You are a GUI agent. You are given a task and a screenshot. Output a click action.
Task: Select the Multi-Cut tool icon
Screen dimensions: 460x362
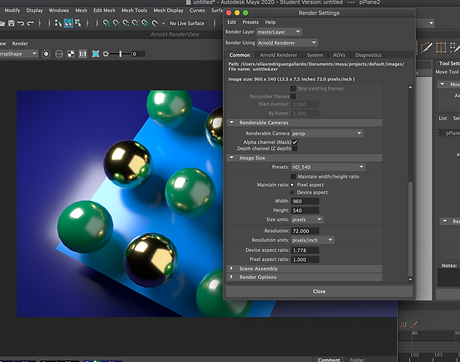coord(426,48)
